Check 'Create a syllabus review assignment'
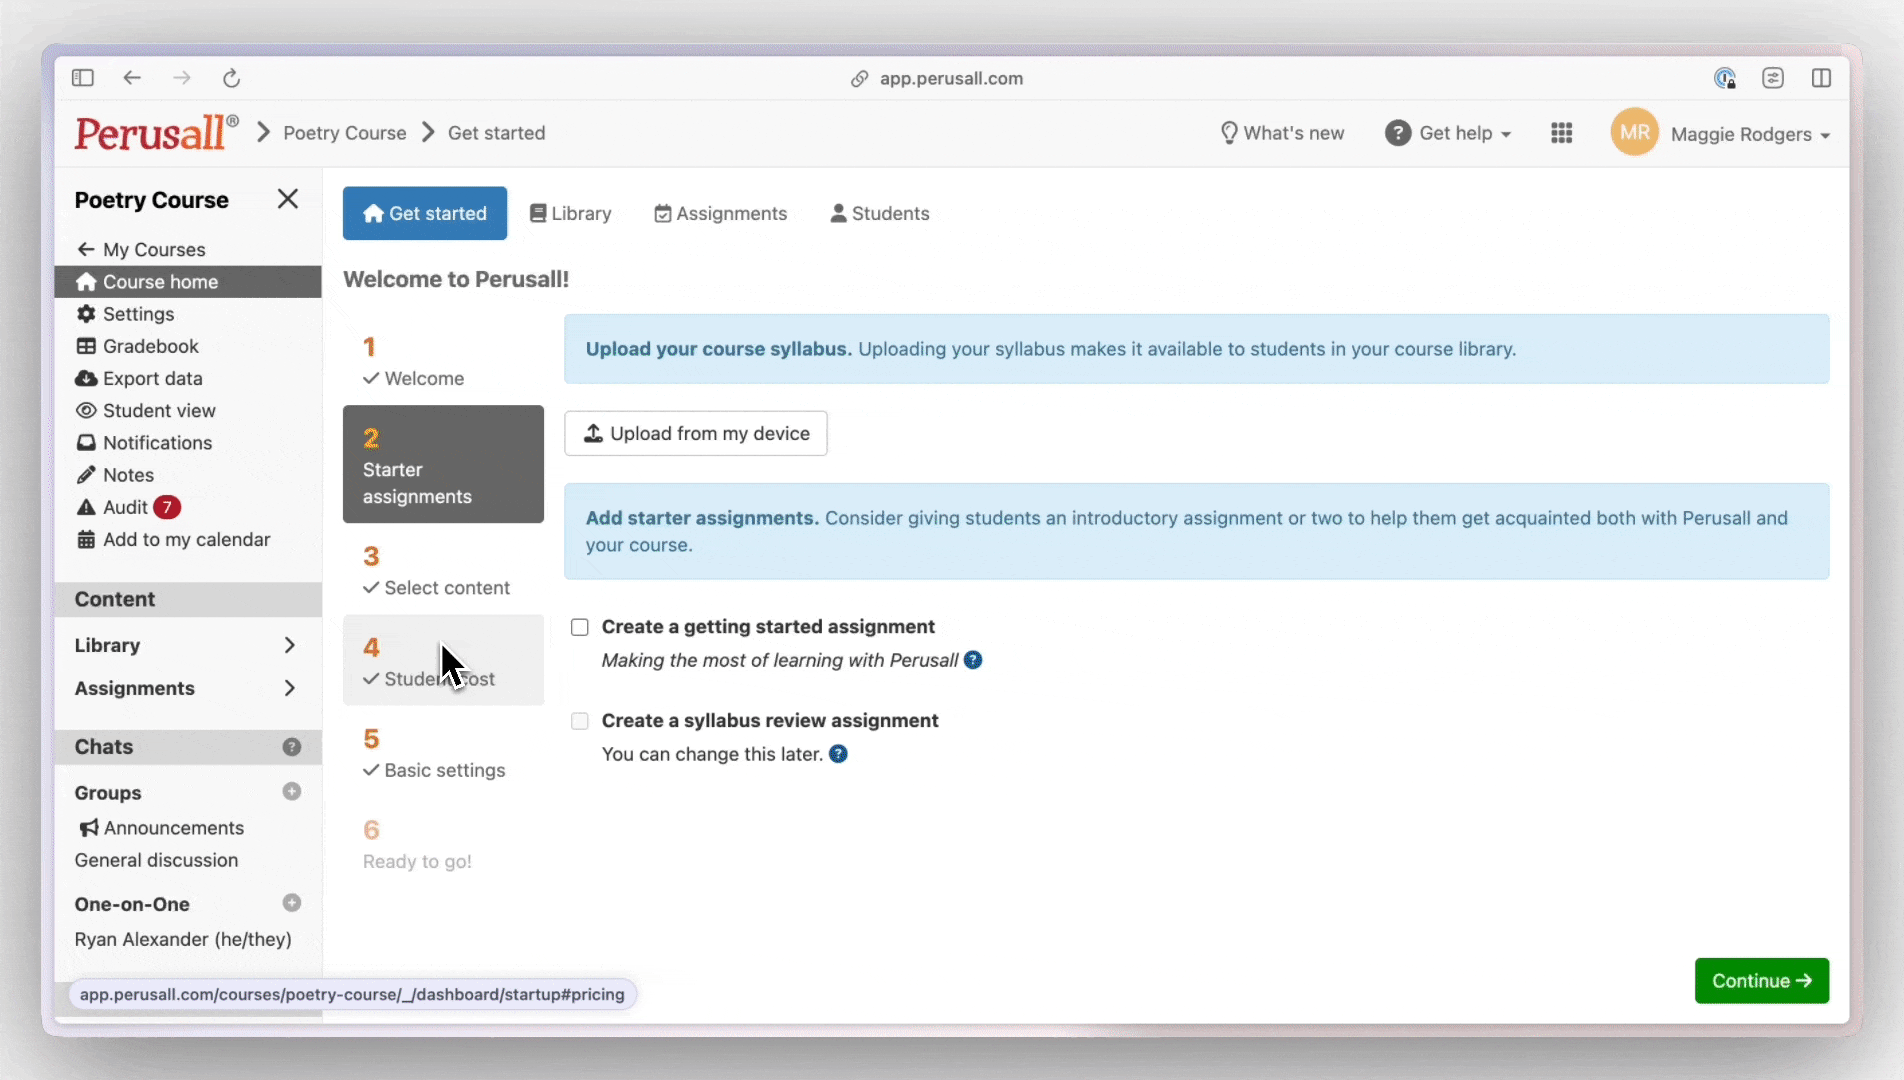The height and width of the screenshot is (1080, 1904). point(580,721)
